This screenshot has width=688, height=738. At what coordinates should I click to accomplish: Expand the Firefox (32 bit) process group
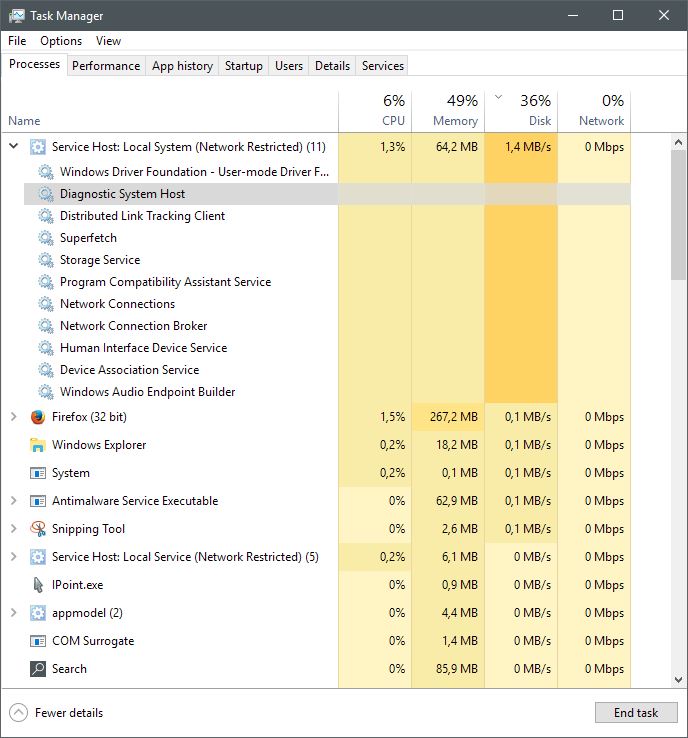tap(14, 417)
